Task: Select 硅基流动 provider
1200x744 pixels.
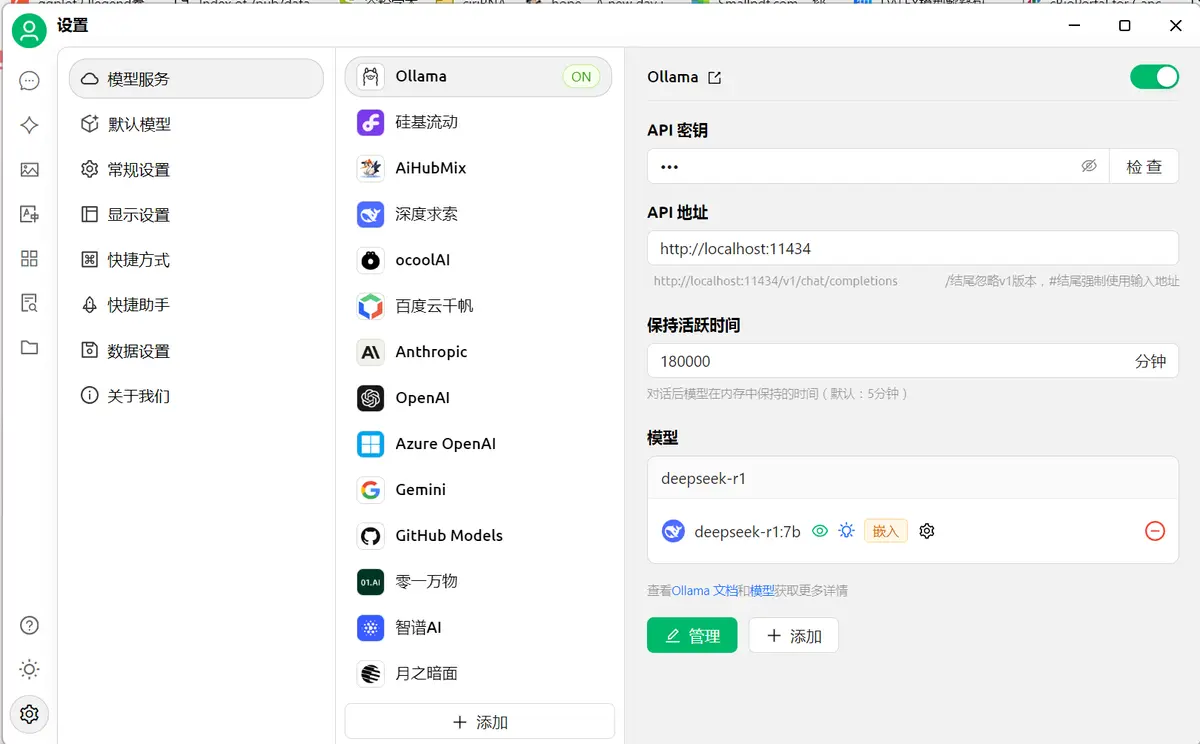Action: 478,122
